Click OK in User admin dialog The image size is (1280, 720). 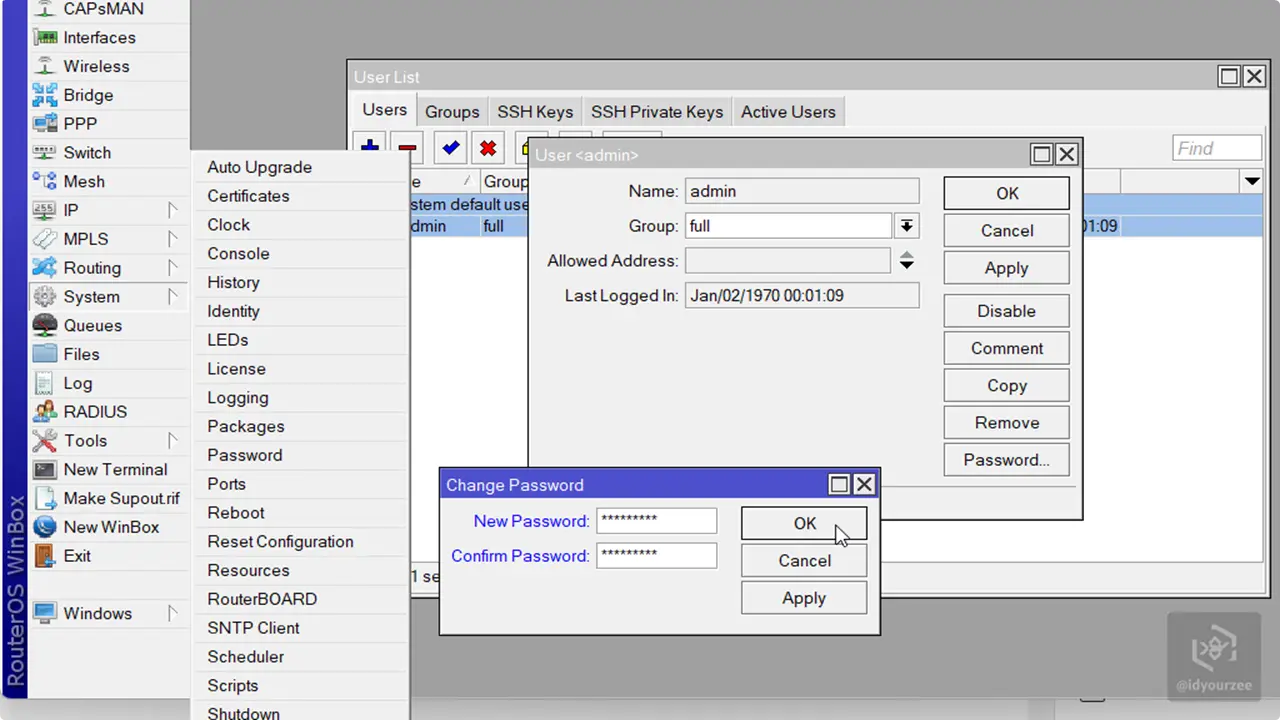click(x=1006, y=193)
